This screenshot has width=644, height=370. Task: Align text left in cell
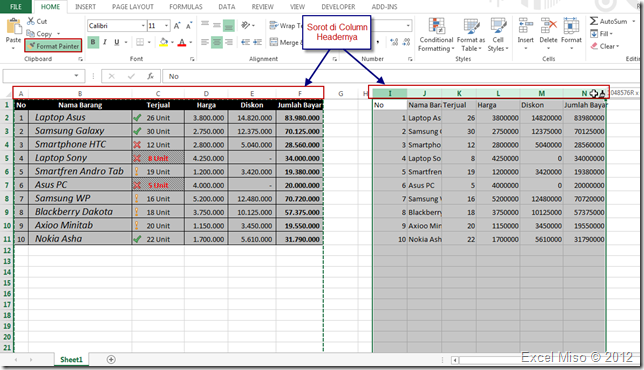click(x=205, y=42)
